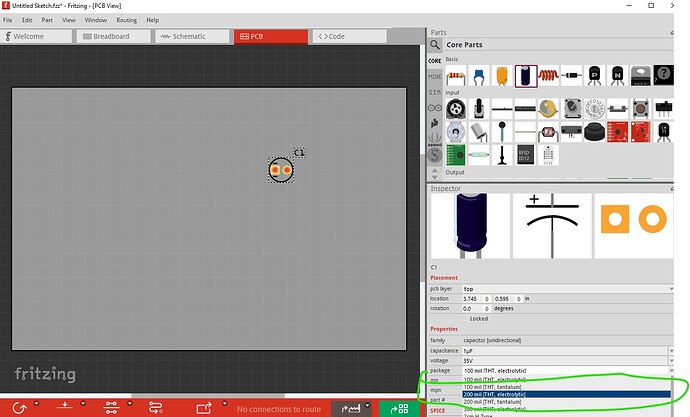Open the package dropdown
Image resolution: width=690 pixels, height=417 pixels.
pyautogui.click(x=568, y=371)
